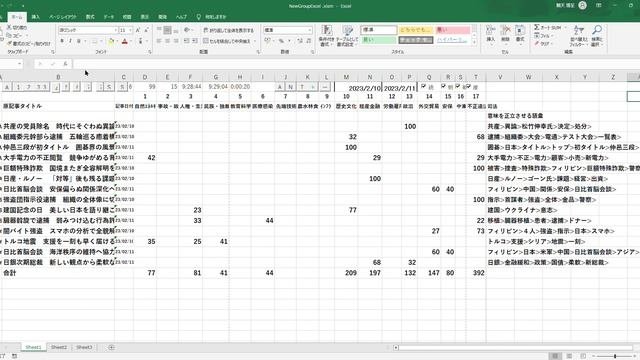
Task: Open the Home ribbon tab
Action: (x=17, y=17)
